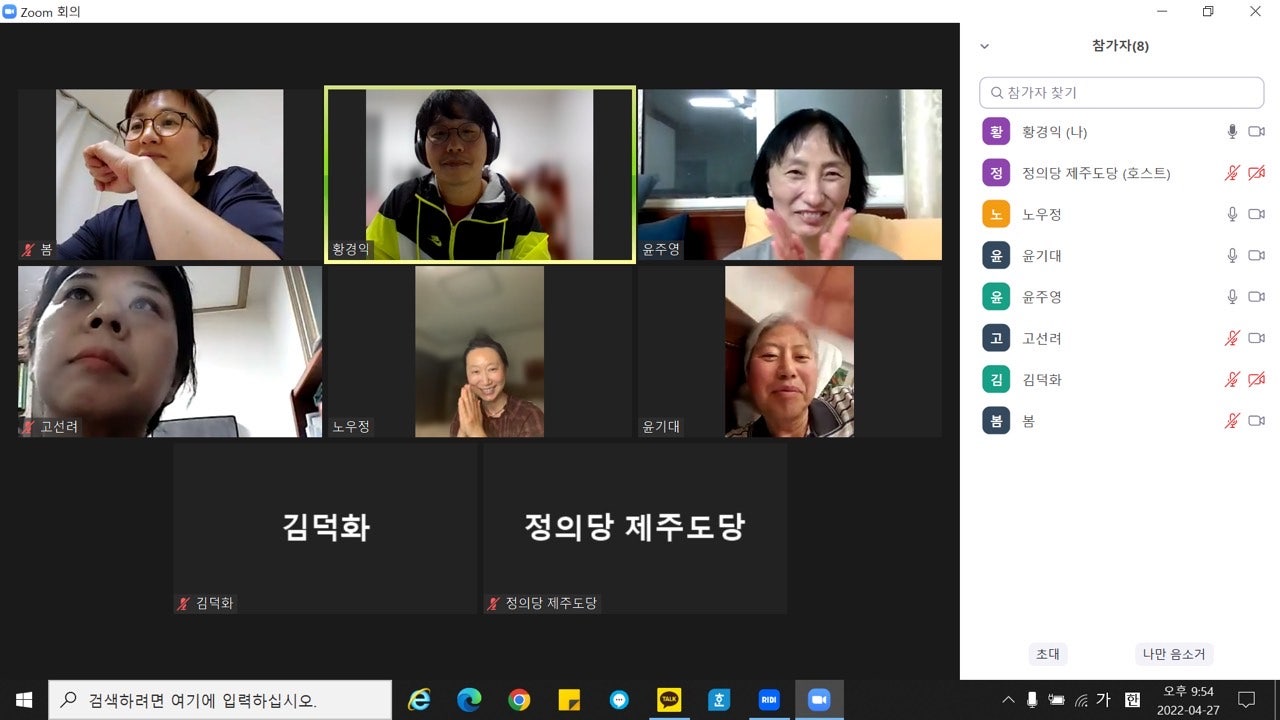This screenshot has width=1280, height=720.
Task: Open the taskbar clock and date flyout
Action: coord(1188,700)
